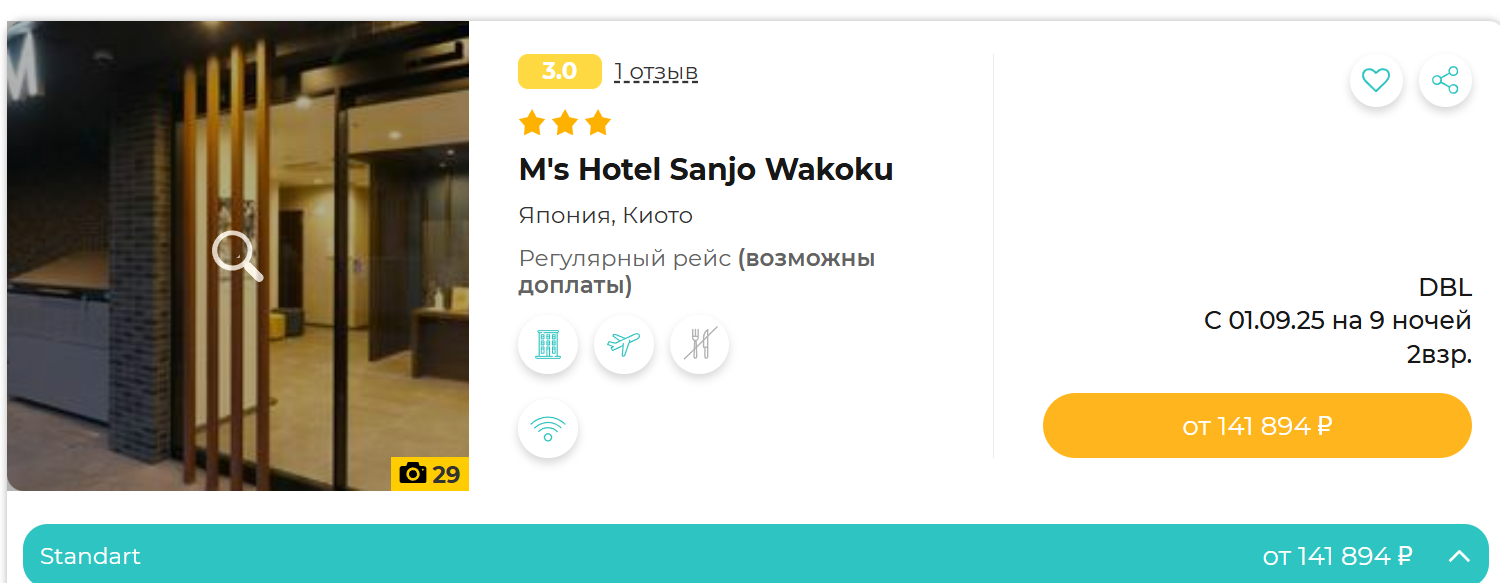Image resolution: width=1500 pixels, height=583 pixels.
Task: Click the Япония, Киото location text
Action: [x=606, y=216]
